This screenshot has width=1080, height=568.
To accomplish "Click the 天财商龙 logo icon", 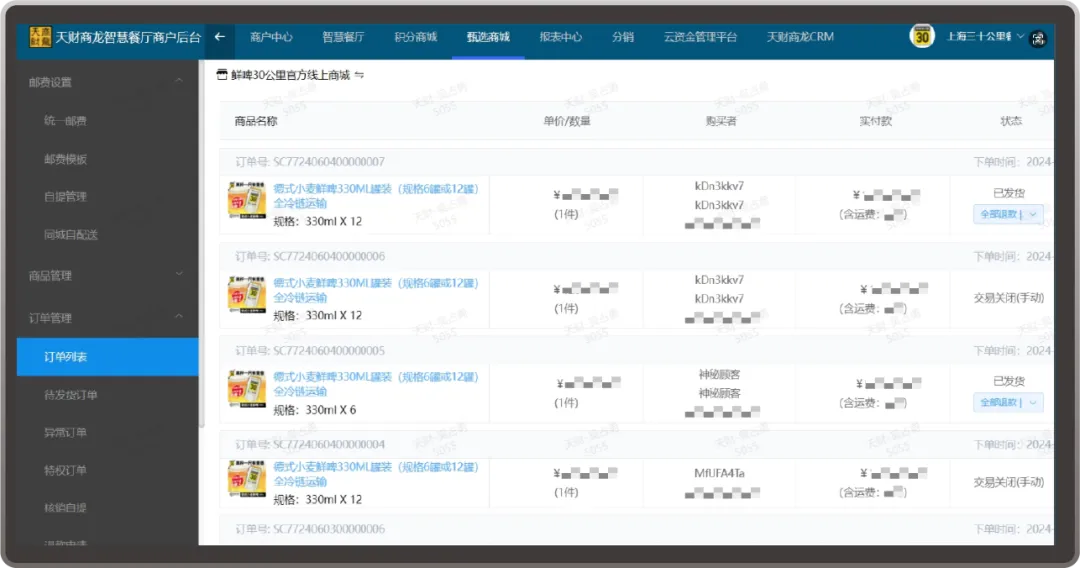I will 40,37.
